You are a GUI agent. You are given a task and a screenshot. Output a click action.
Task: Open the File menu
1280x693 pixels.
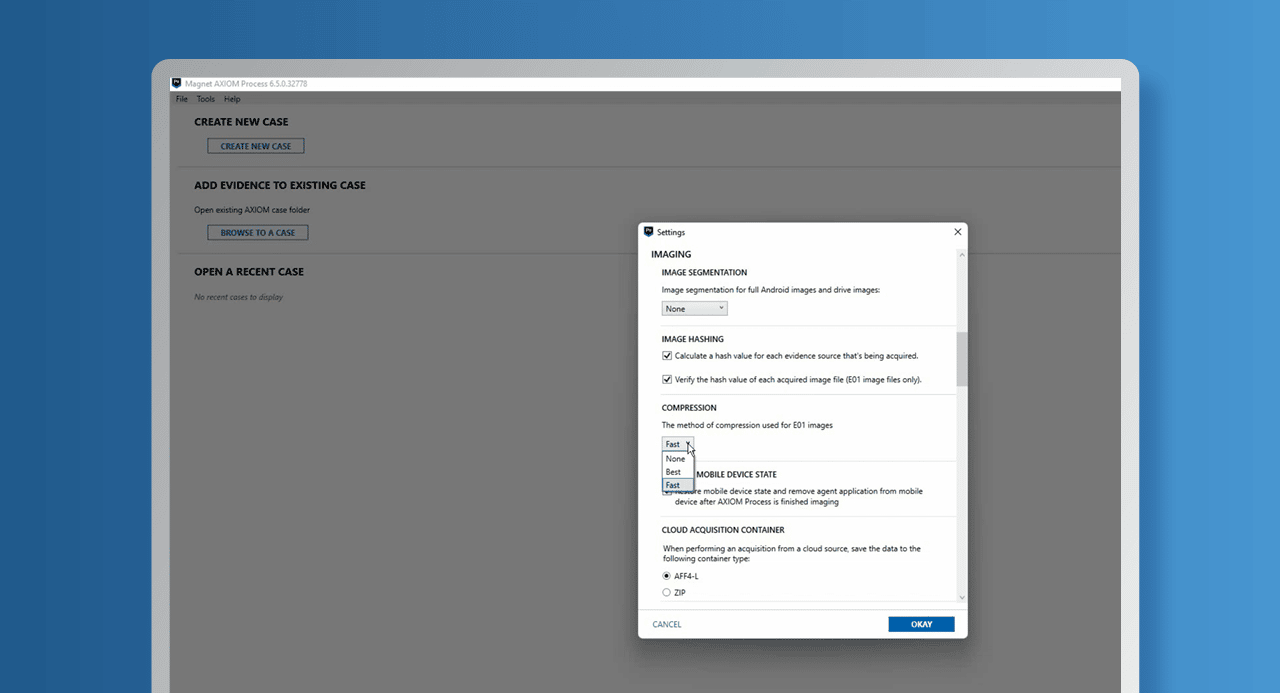(x=182, y=99)
